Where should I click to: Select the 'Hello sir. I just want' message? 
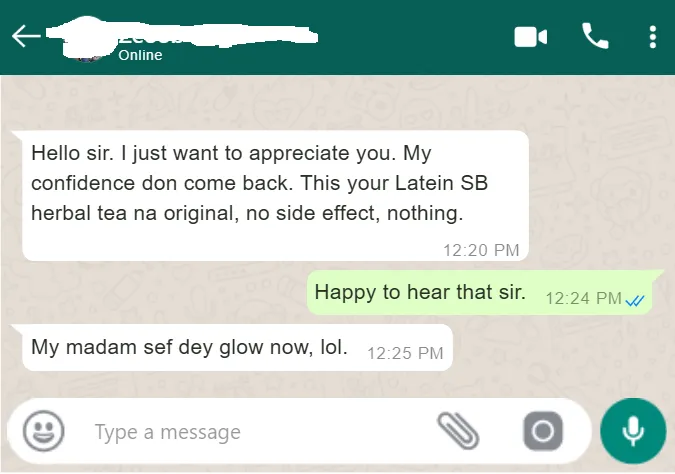click(276, 195)
